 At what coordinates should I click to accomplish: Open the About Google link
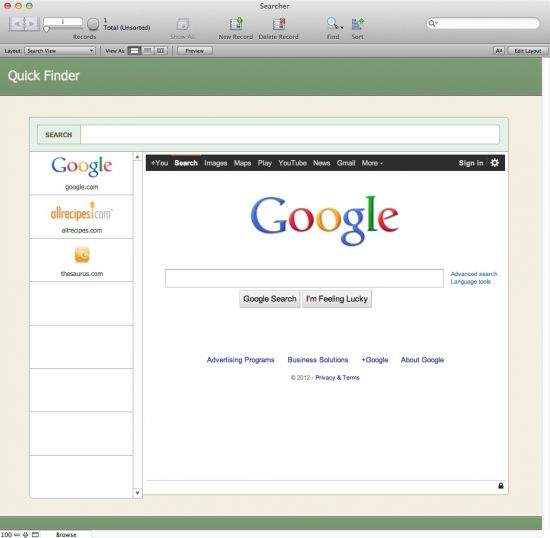click(x=422, y=360)
